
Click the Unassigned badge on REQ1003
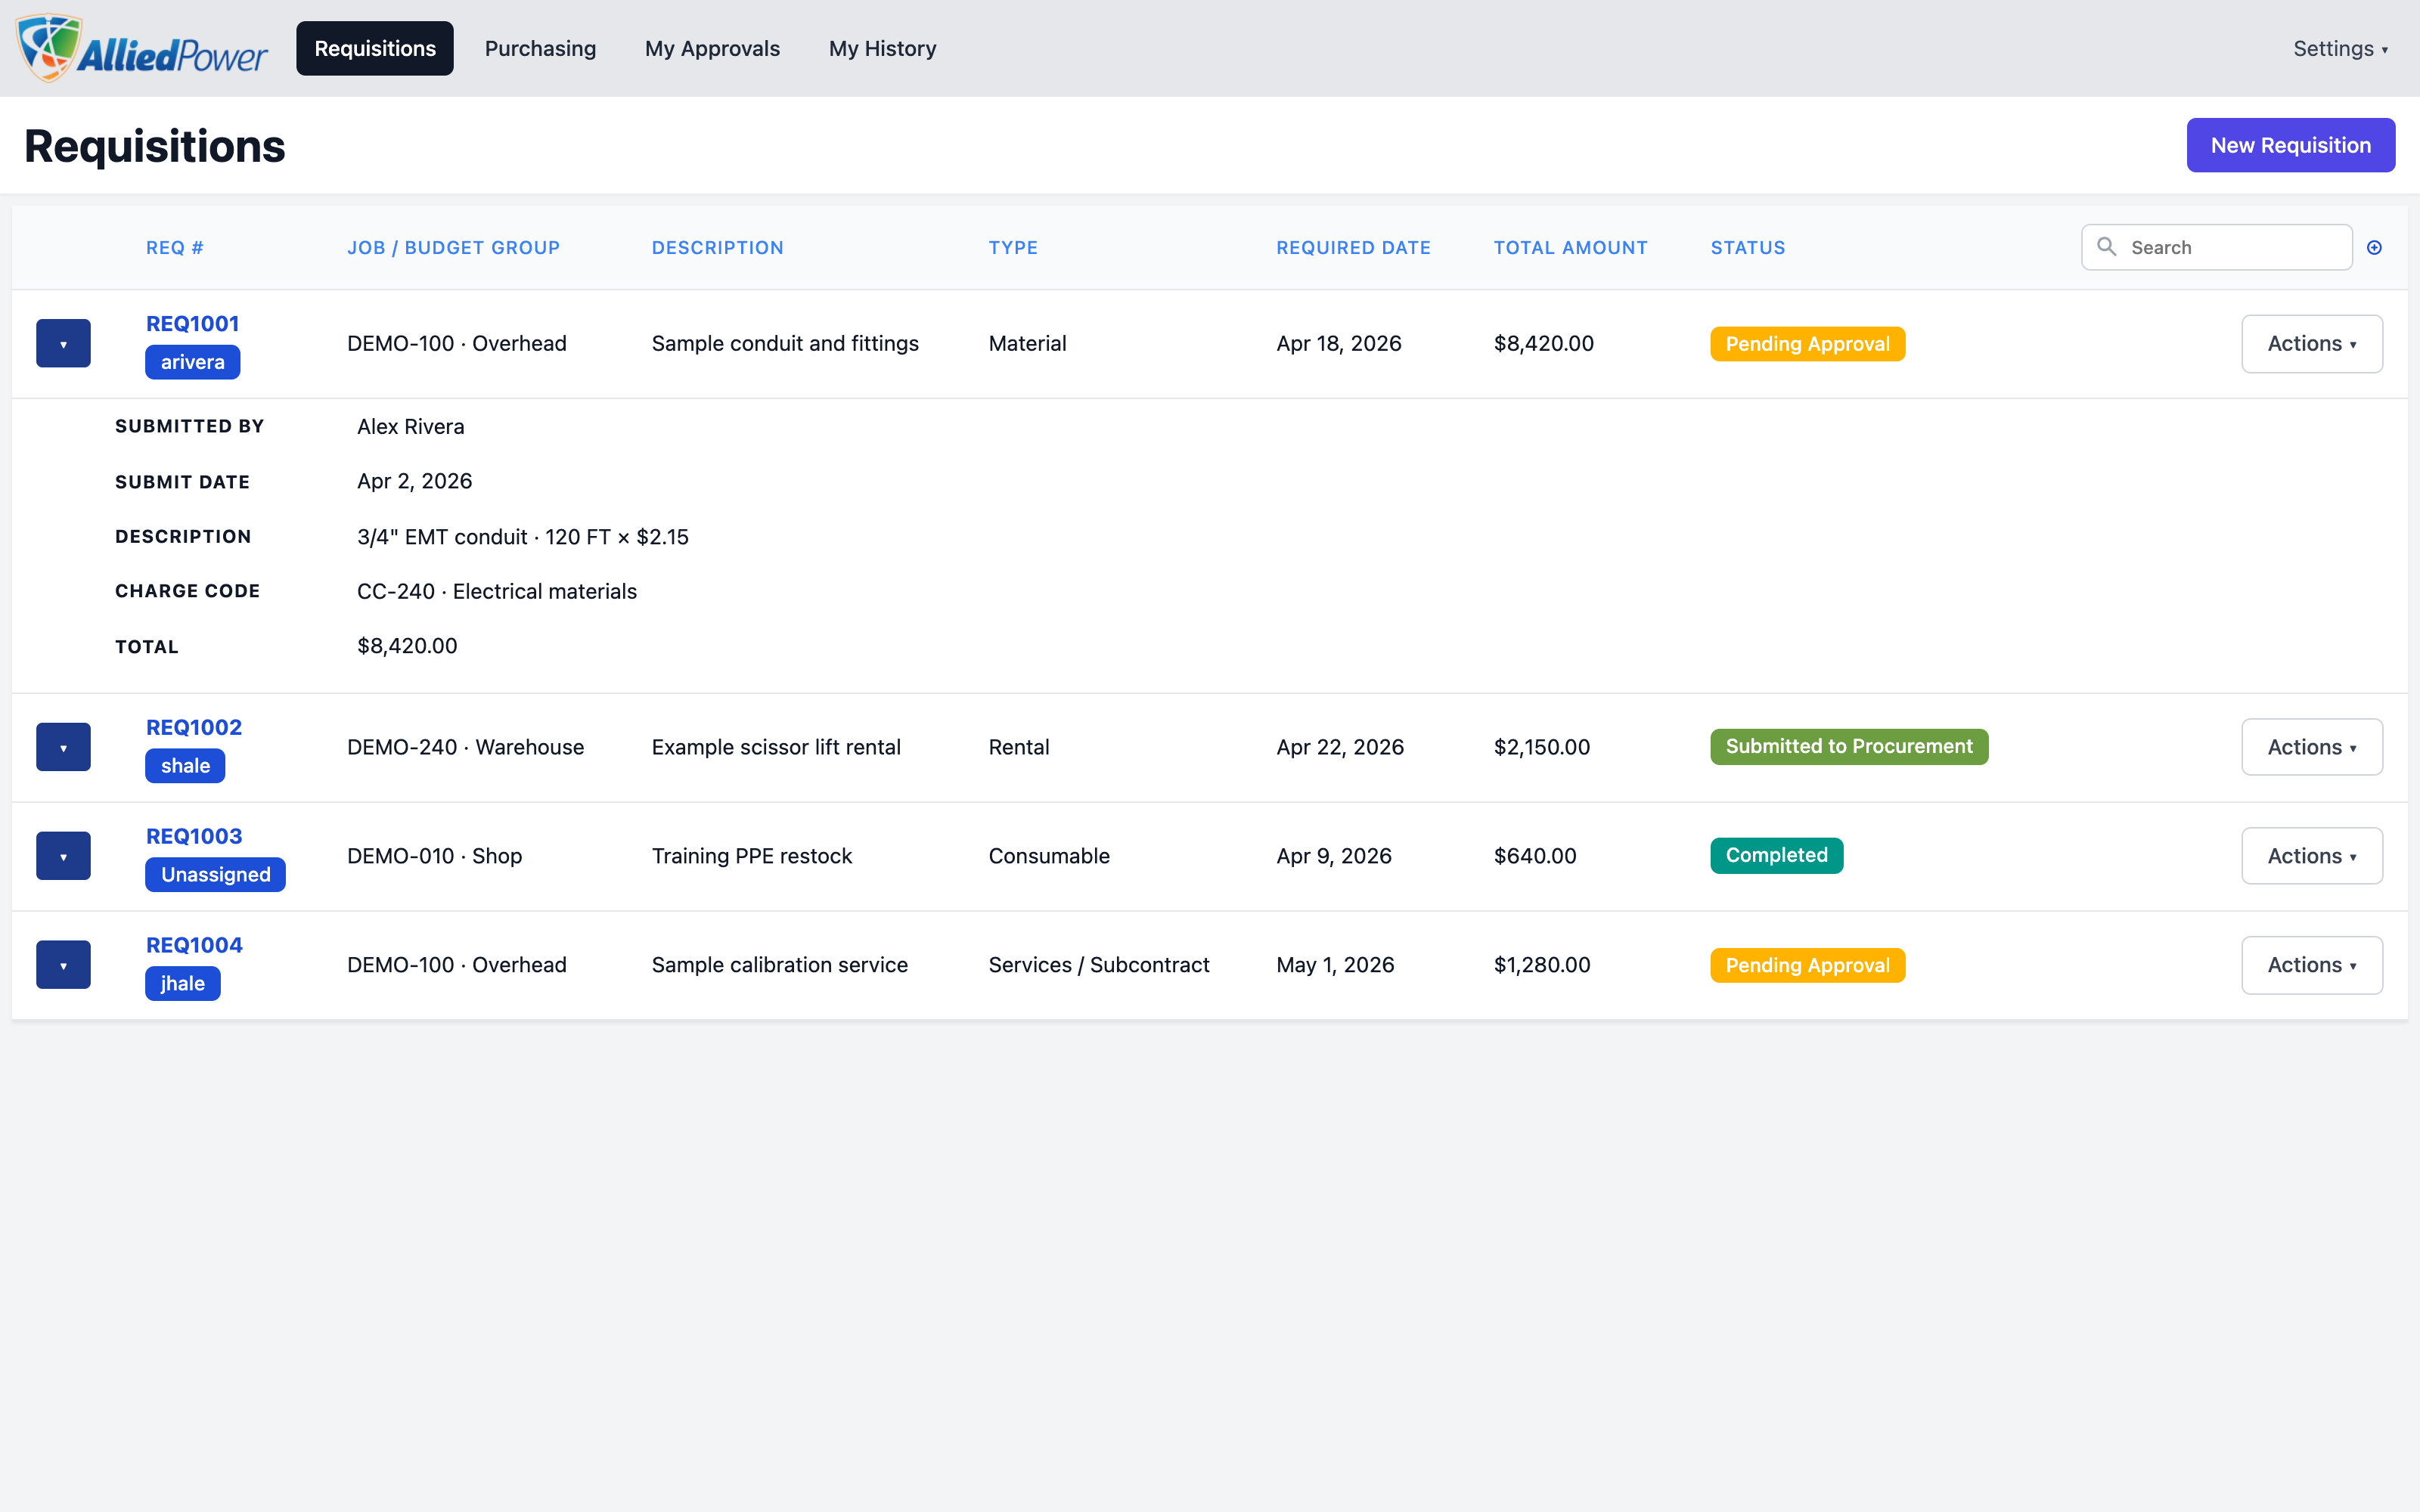coord(215,875)
